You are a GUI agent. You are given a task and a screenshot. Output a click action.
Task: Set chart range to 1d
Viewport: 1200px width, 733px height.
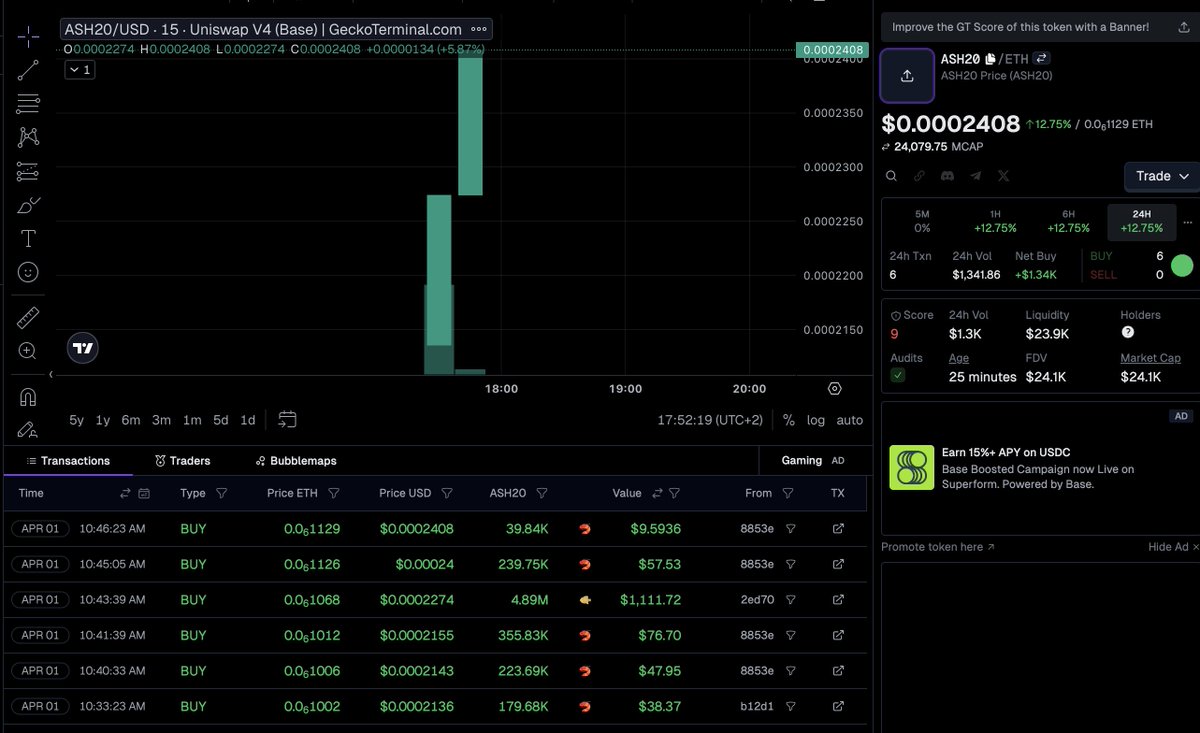click(248, 420)
